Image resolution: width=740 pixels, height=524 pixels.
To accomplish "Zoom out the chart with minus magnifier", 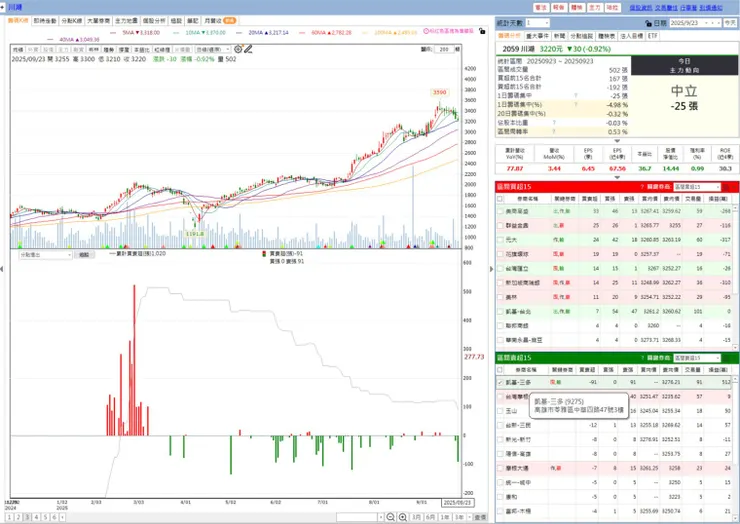I will (390, 517).
